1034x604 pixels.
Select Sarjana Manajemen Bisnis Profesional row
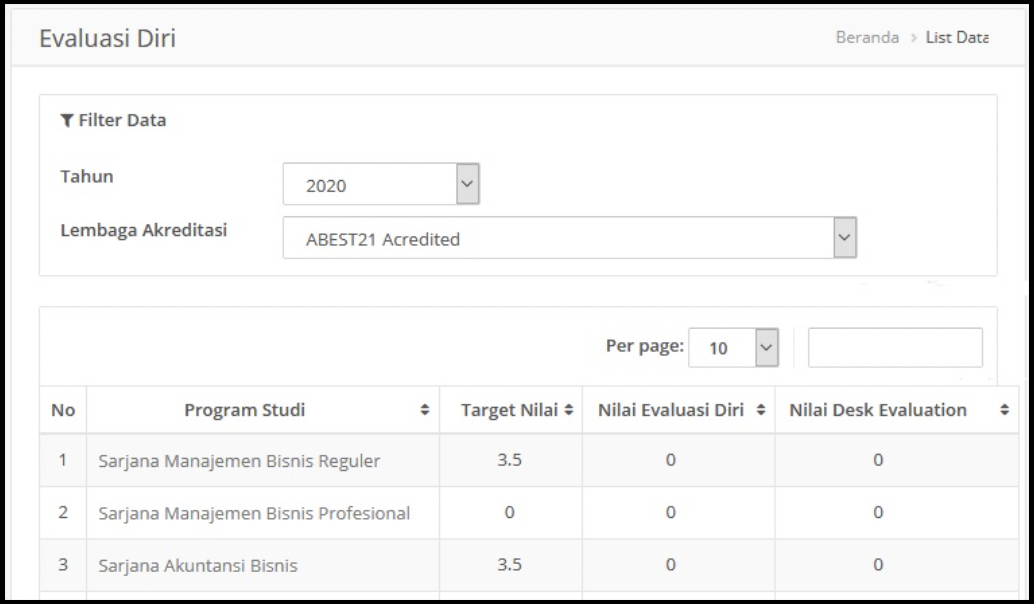click(254, 513)
